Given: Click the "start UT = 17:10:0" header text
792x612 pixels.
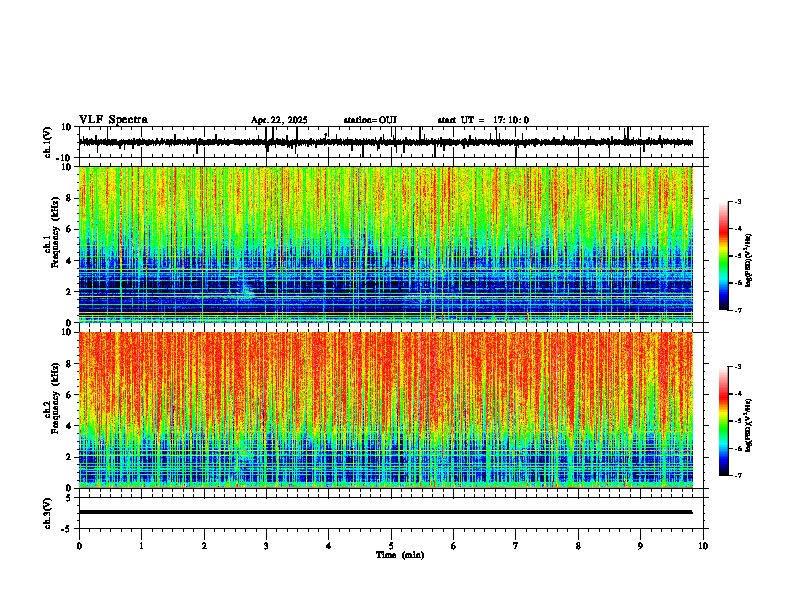Looking at the screenshot, I should [x=483, y=120].
